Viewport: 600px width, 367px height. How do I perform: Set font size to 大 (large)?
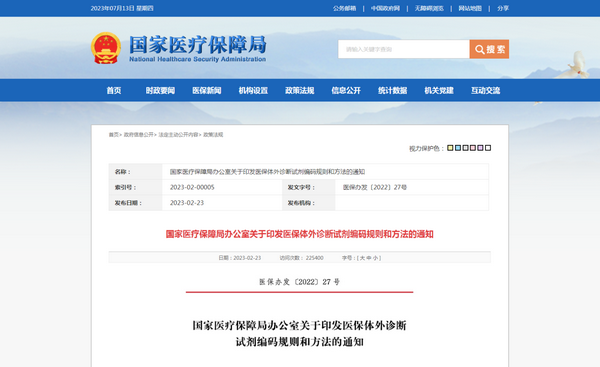(362, 258)
